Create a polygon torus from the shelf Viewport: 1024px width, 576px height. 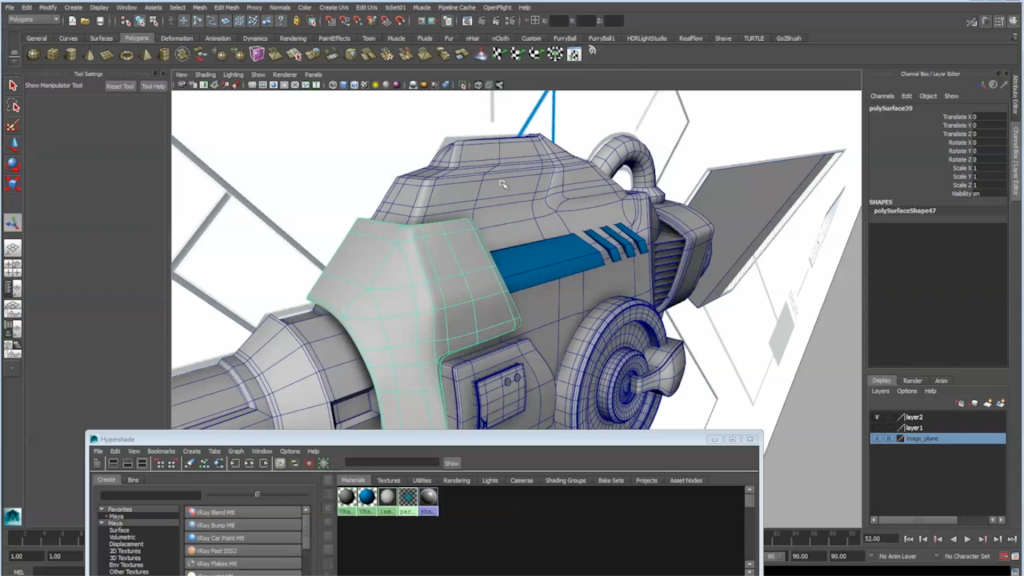pyautogui.click(x=127, y=55)
